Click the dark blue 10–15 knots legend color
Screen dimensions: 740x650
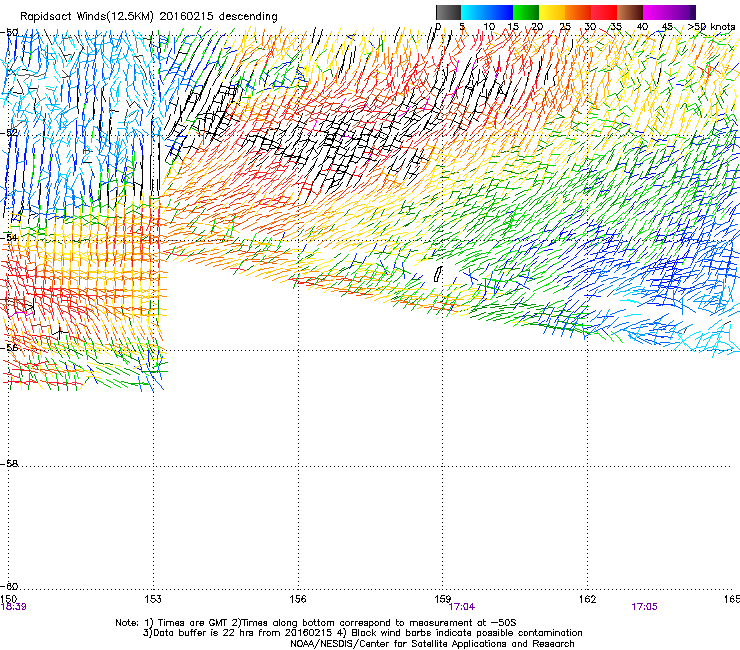click(x=499, y=12)
